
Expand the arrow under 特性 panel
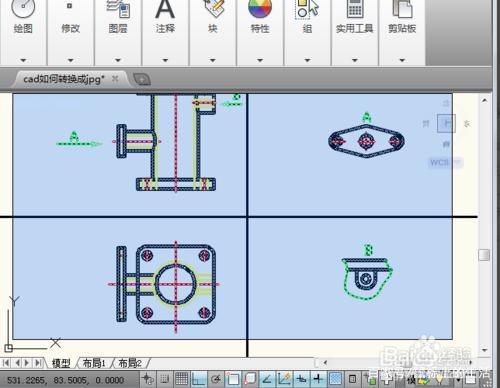pyautogui.click(x=260, y=60)
